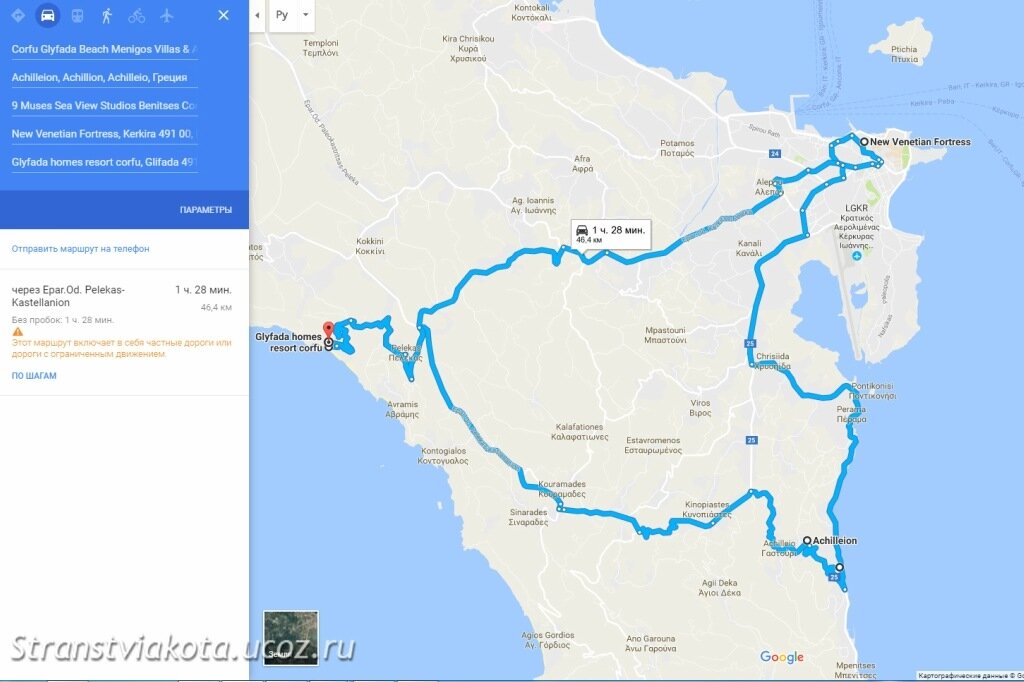Select the public transit mode icon
This screenshot has height=682, width=1024.
coord(77,16)
